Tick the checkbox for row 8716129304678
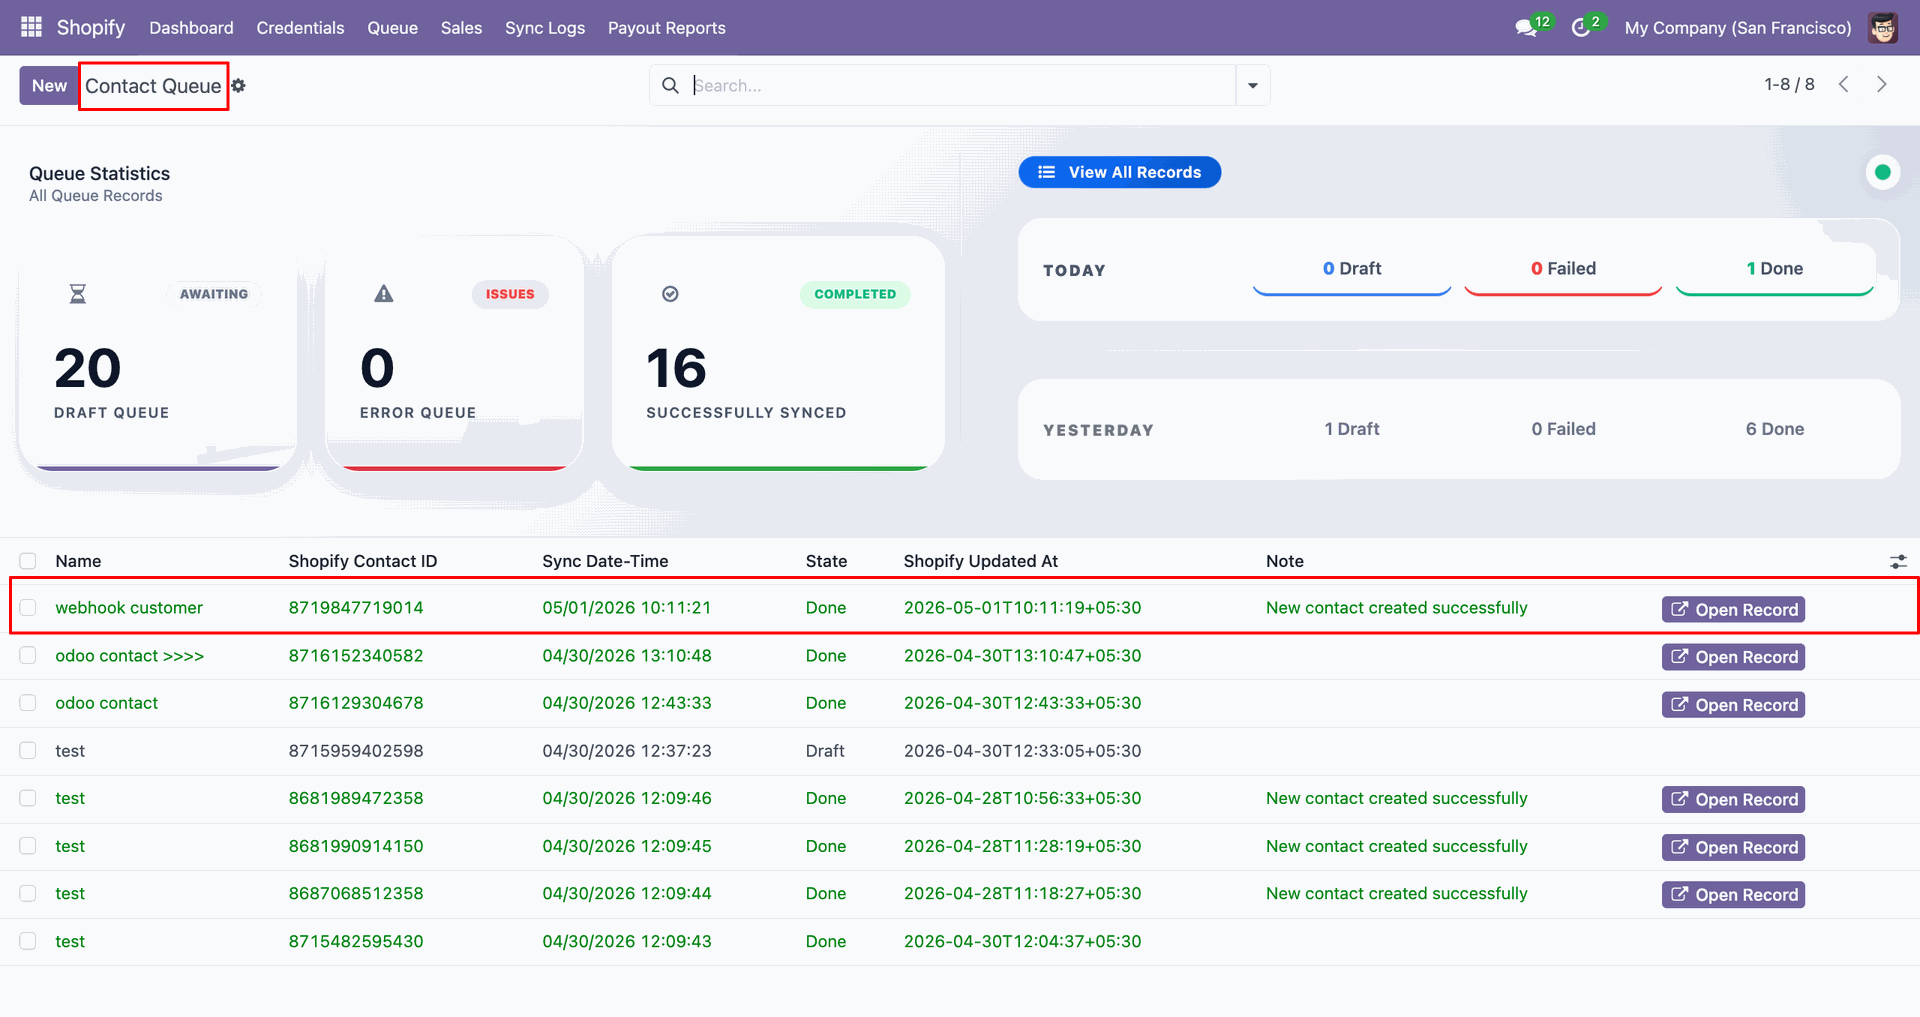 click(28, 703)
